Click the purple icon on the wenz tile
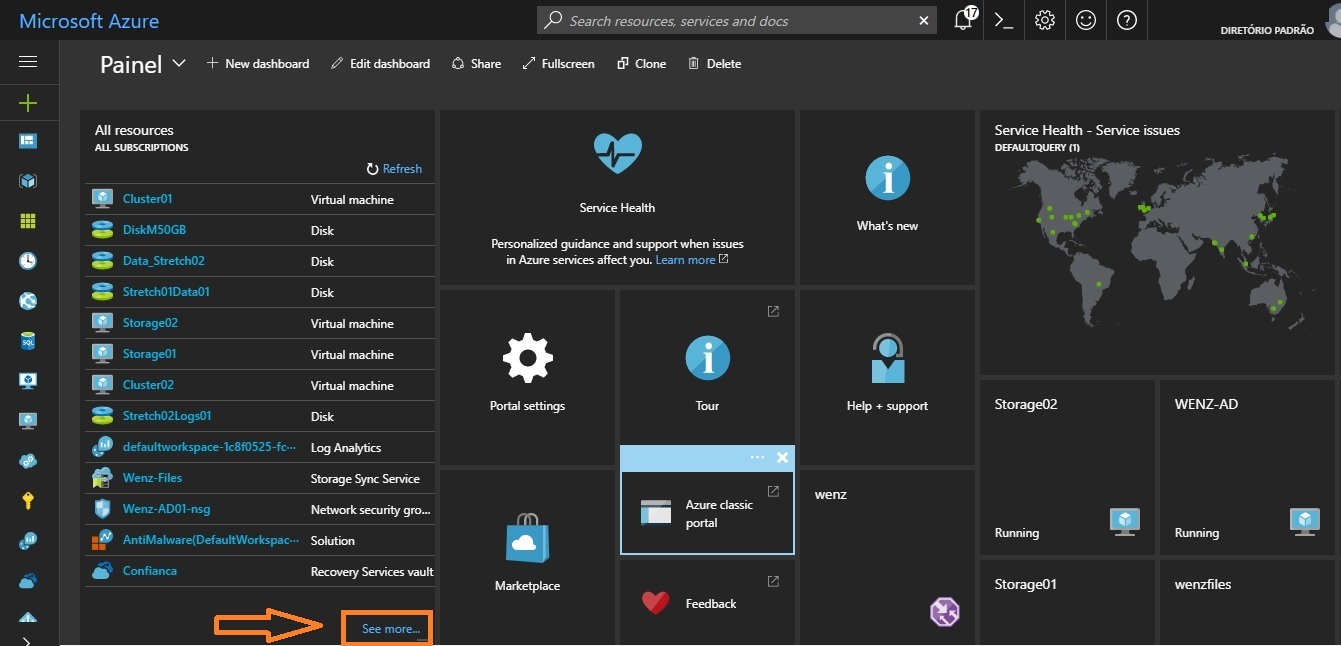Screen dimensions: 1341x646 click(945, 611)
